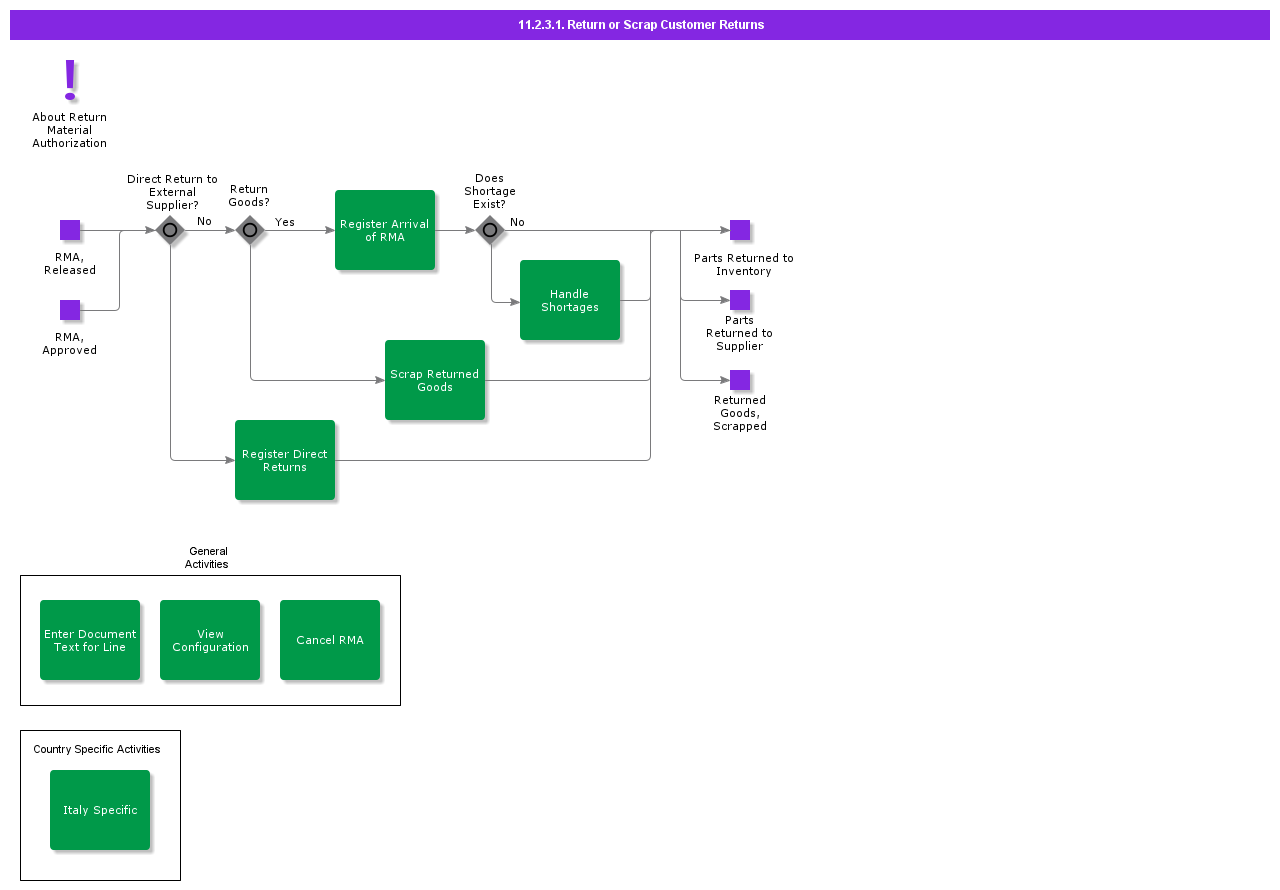The height and width of the screenshot is (890, 1280).
Task: Click the Return or Scrap Customer Returns title bar
Action: tap(640, 25)
